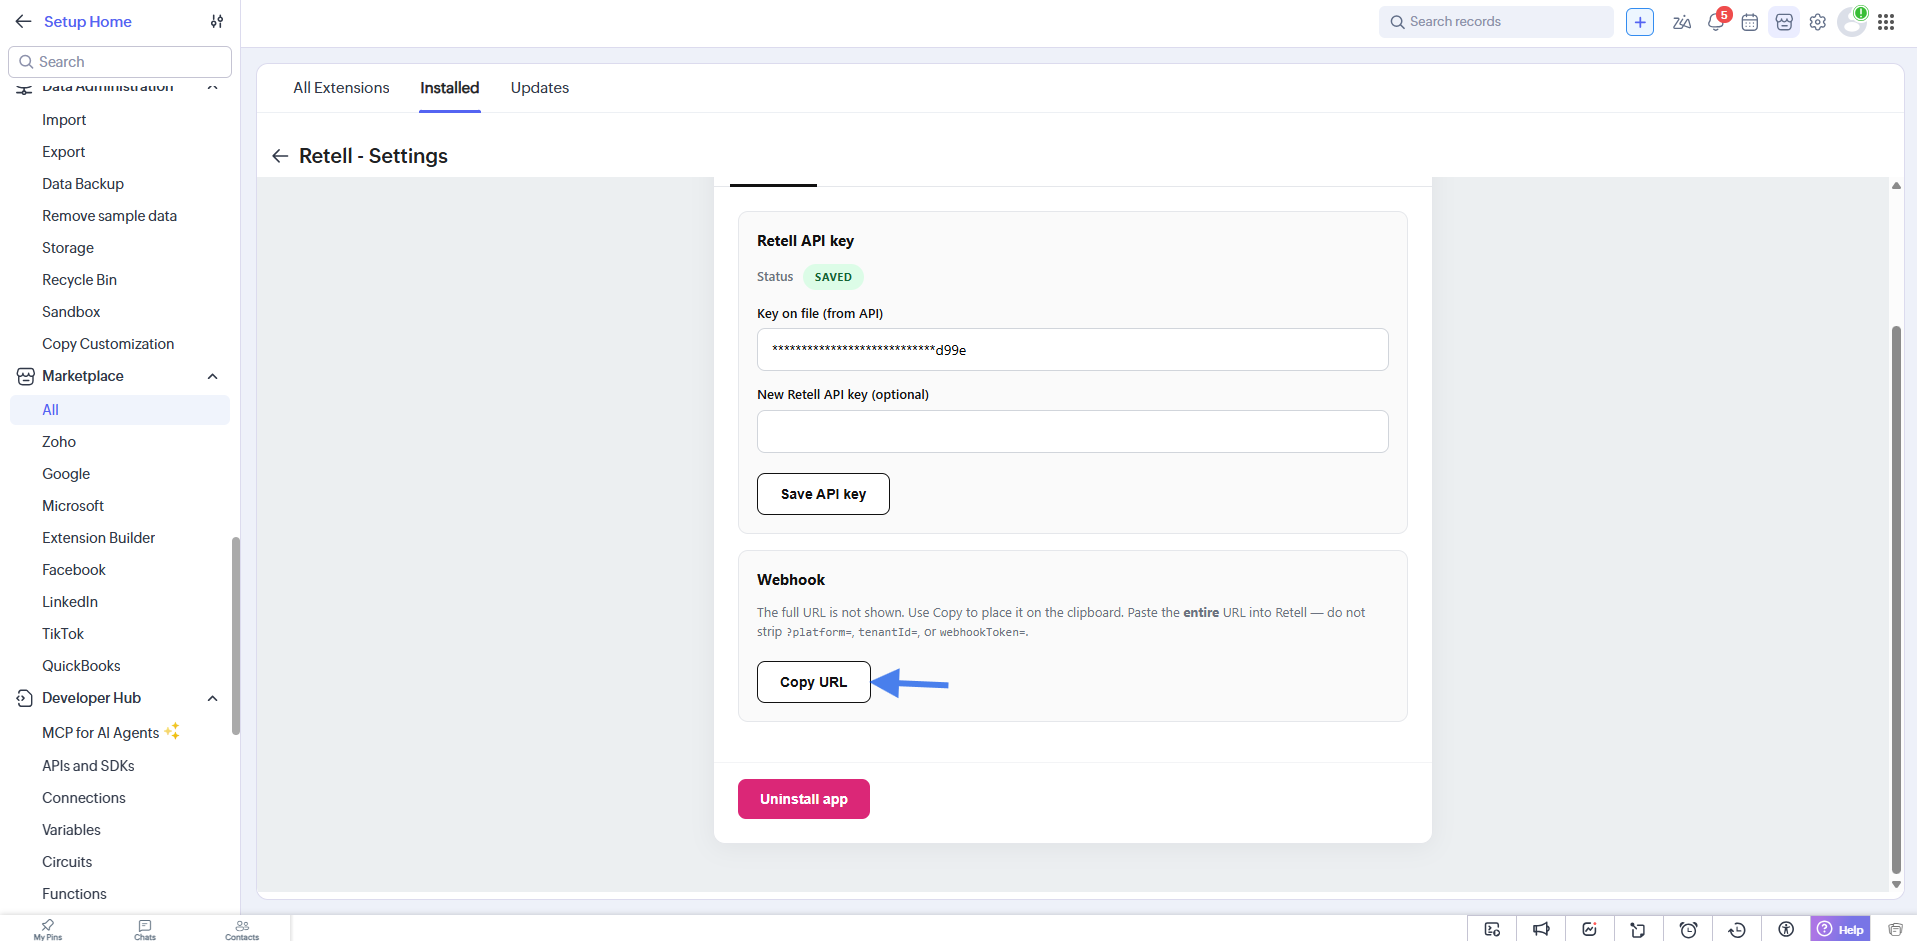This screenshot has height=941, width=1917.
Task: Open the Help button
Action: 1840,929
